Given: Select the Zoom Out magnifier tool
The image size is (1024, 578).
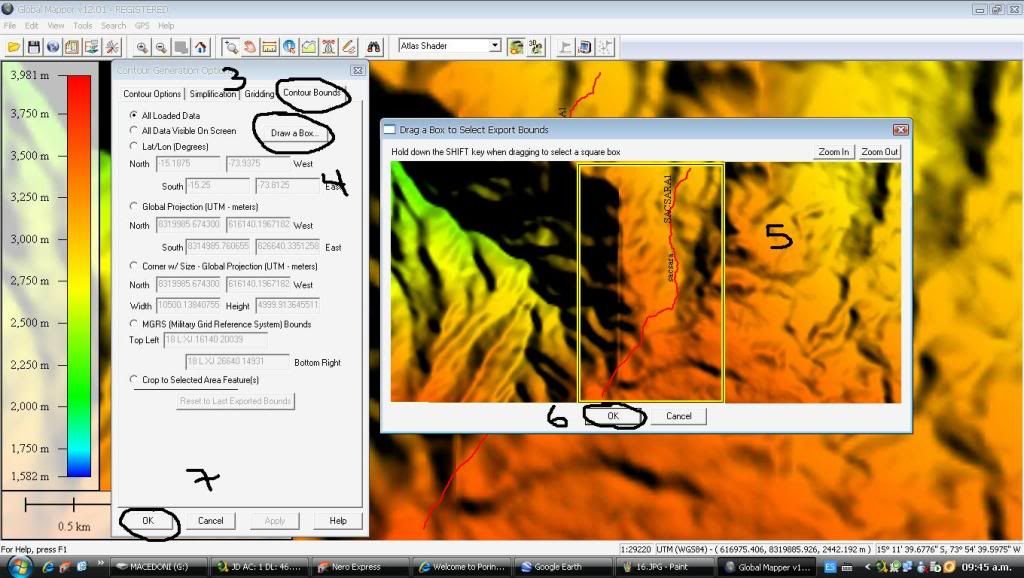Looking at the screenshot, I should (161, 47).
